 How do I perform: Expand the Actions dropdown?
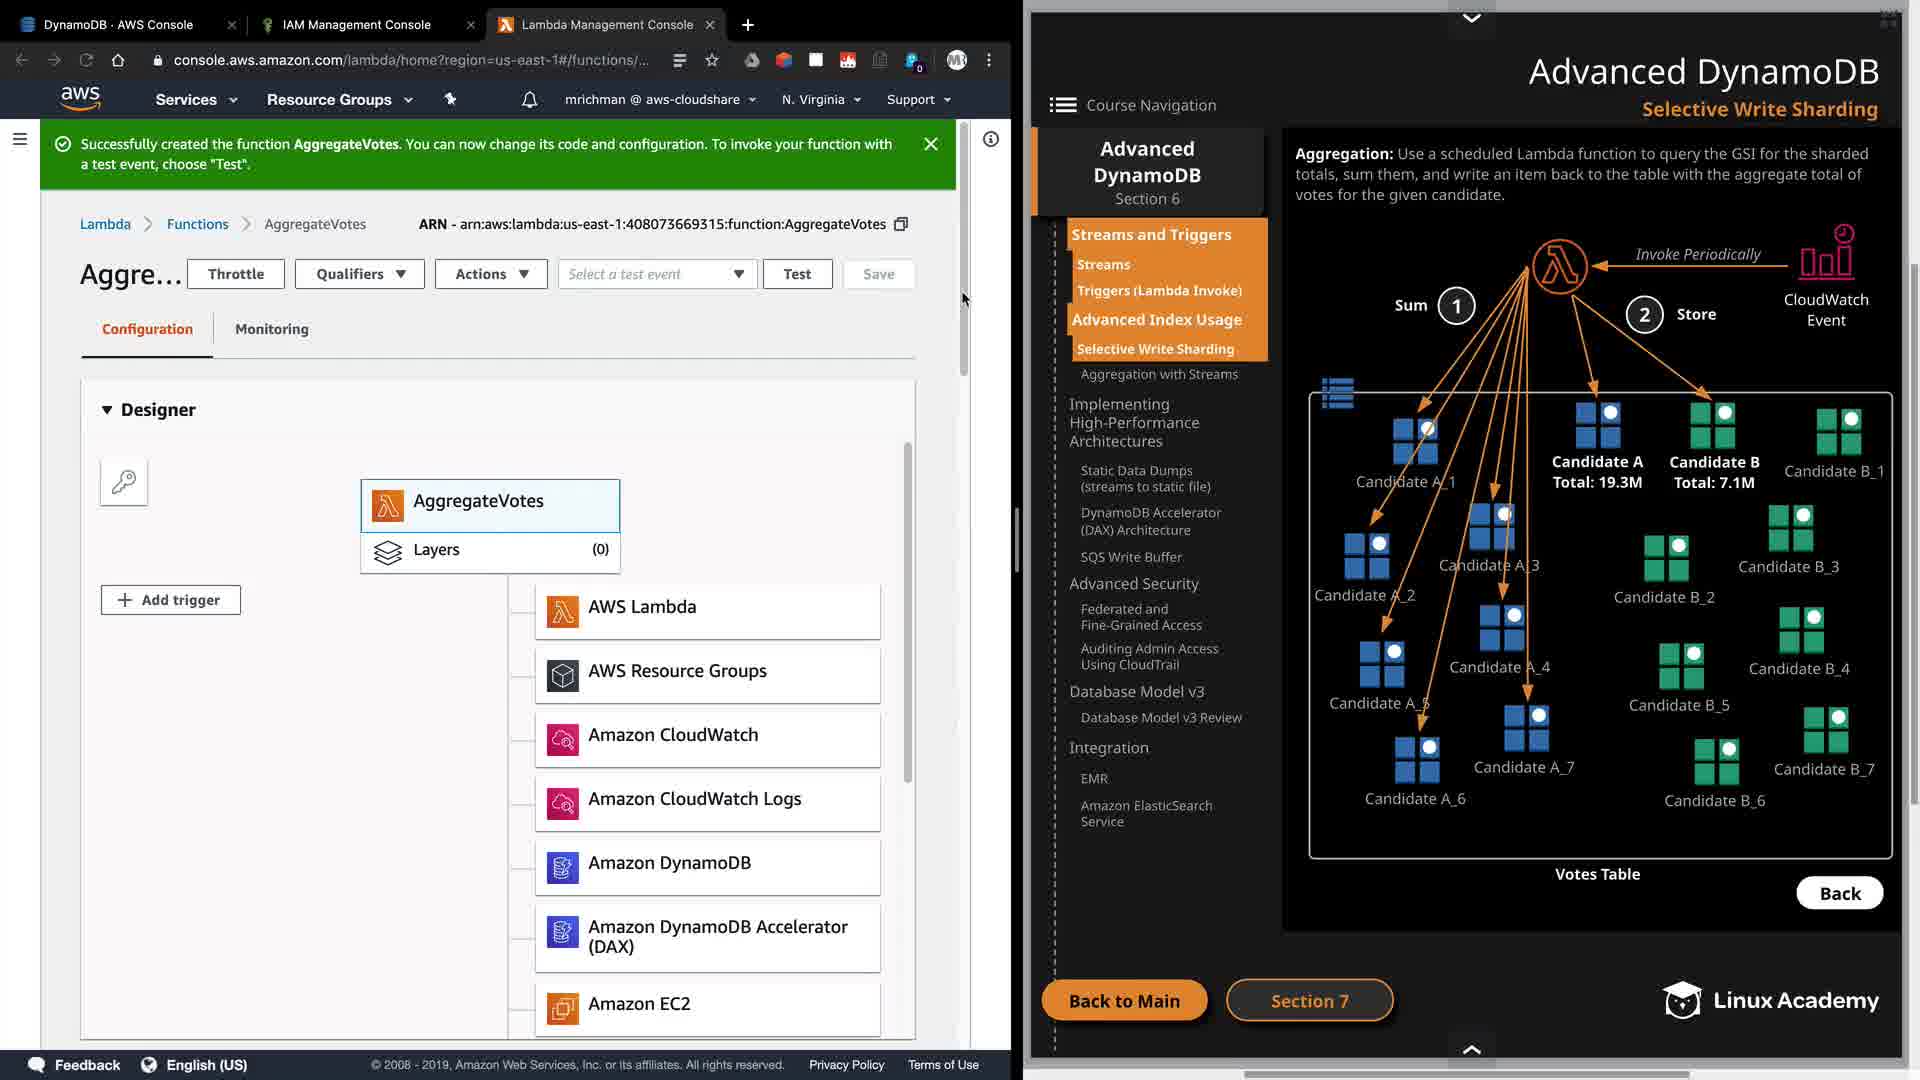pos(490,274)
